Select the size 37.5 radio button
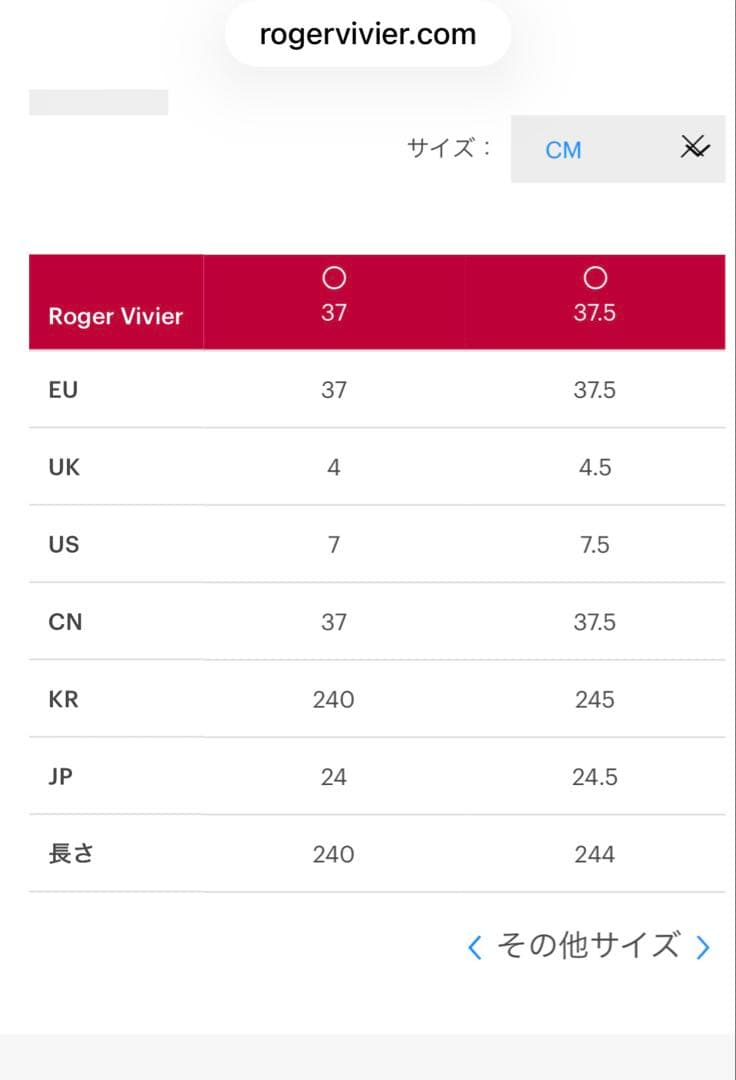Image resolution: width=736 pixels, height=1080 pixels. pyautogui.click(x=595, y=278)
